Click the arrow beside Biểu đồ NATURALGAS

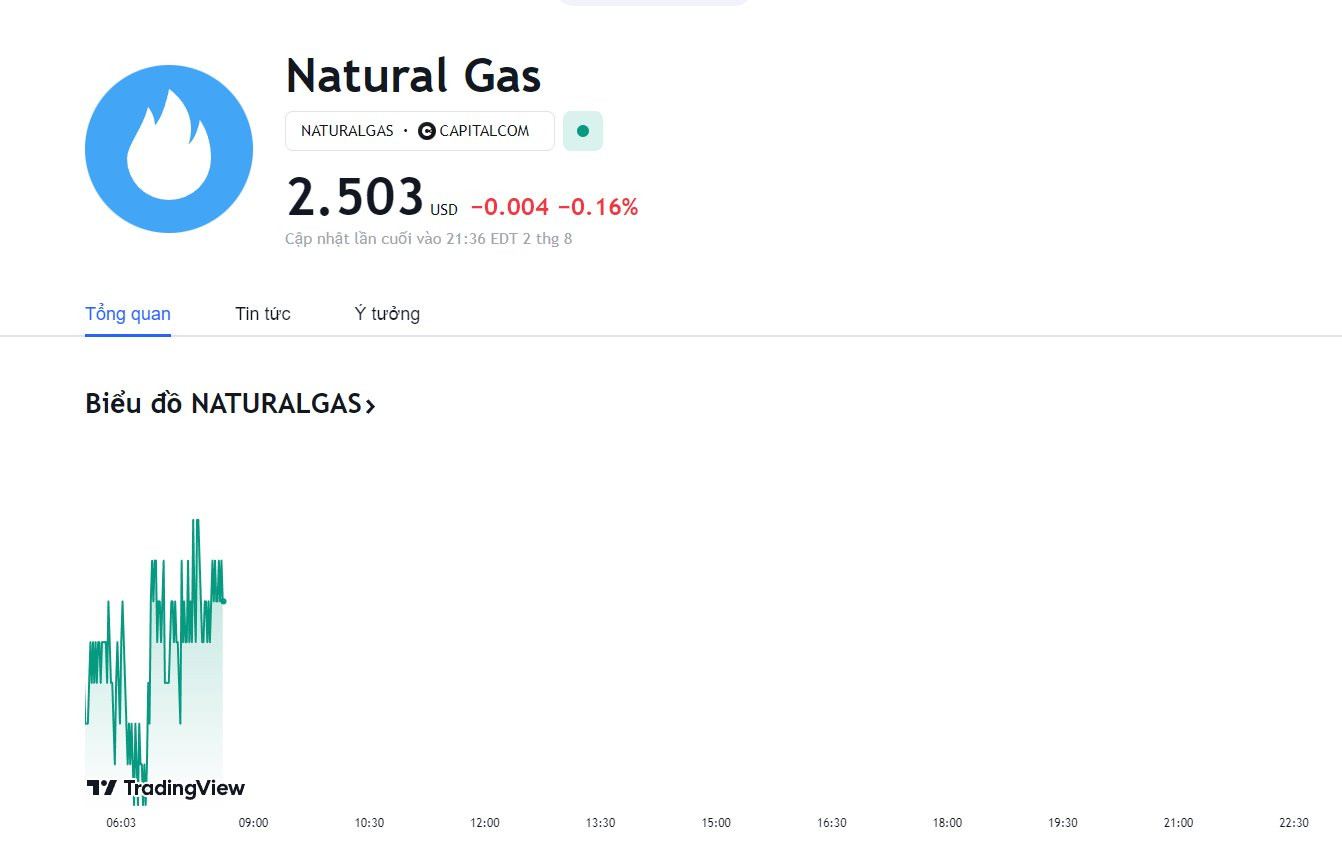[x=370, y=405]
